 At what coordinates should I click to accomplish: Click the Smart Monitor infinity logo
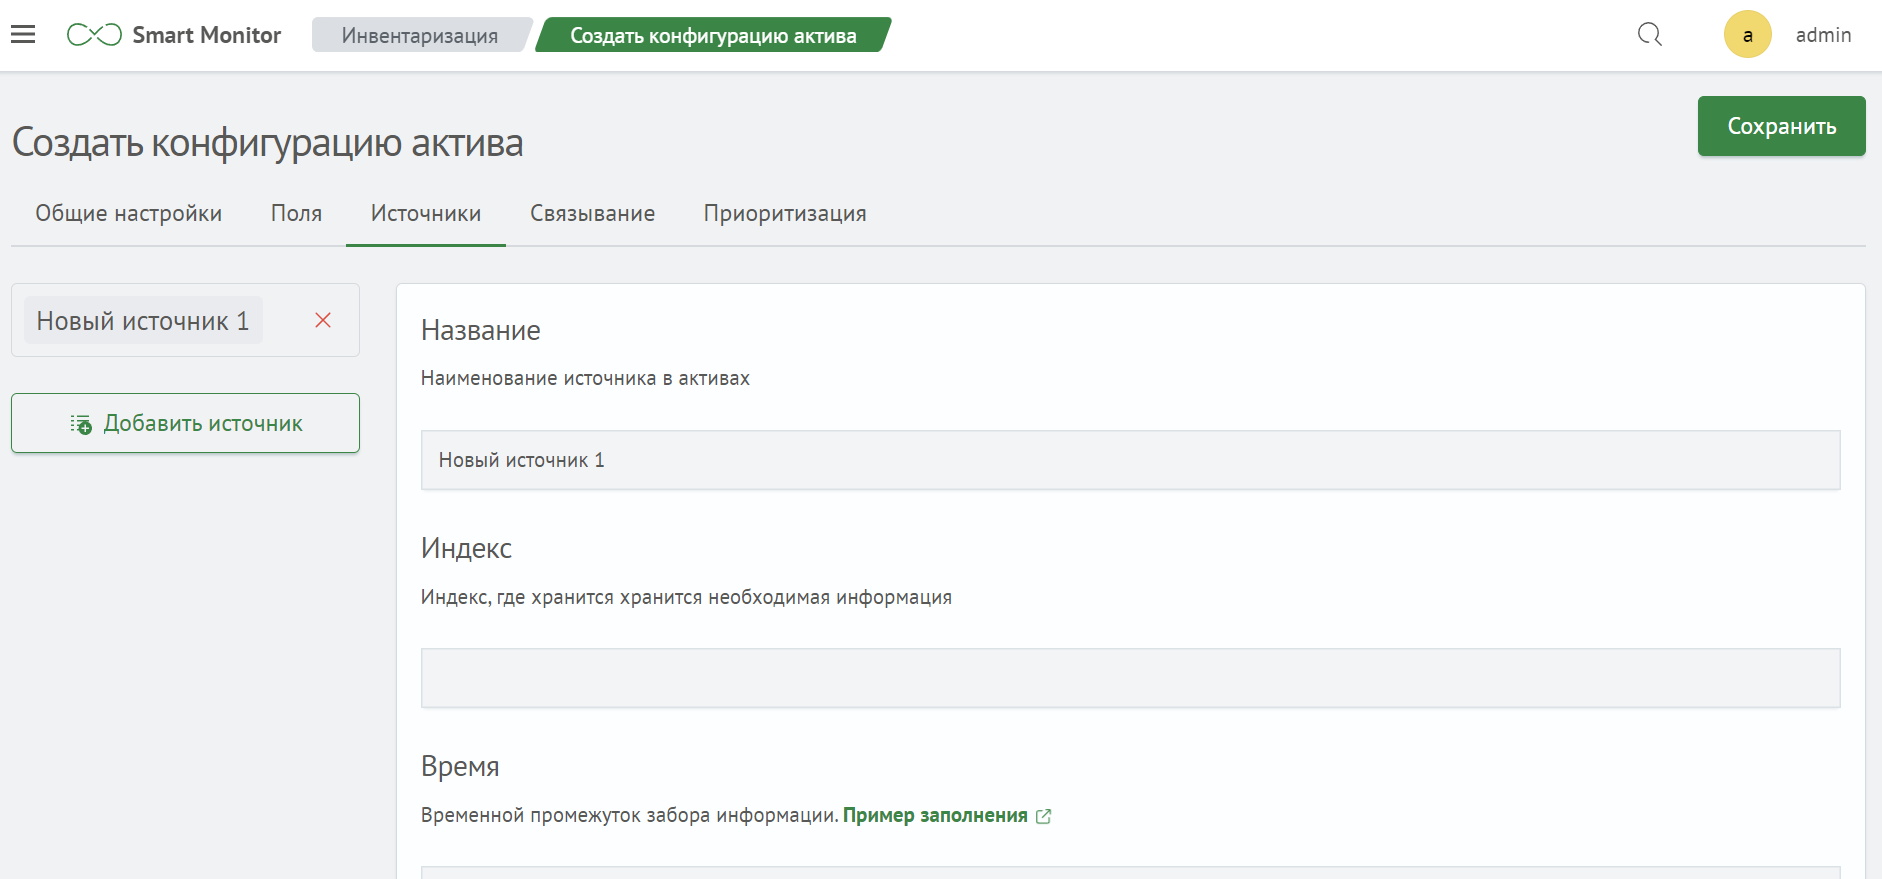pyautogui.click(x=94, y=35)
